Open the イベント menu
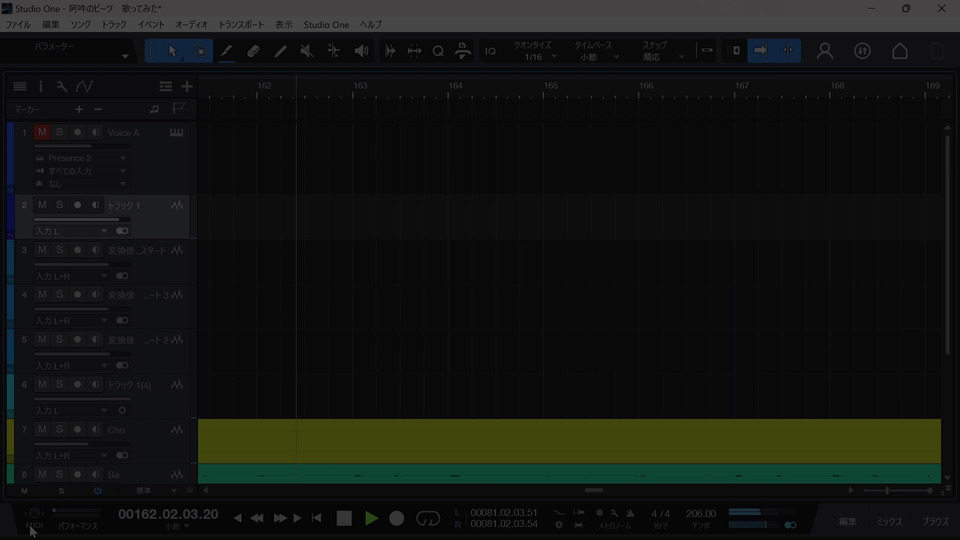960x540 pixels. tap(151, 24)
